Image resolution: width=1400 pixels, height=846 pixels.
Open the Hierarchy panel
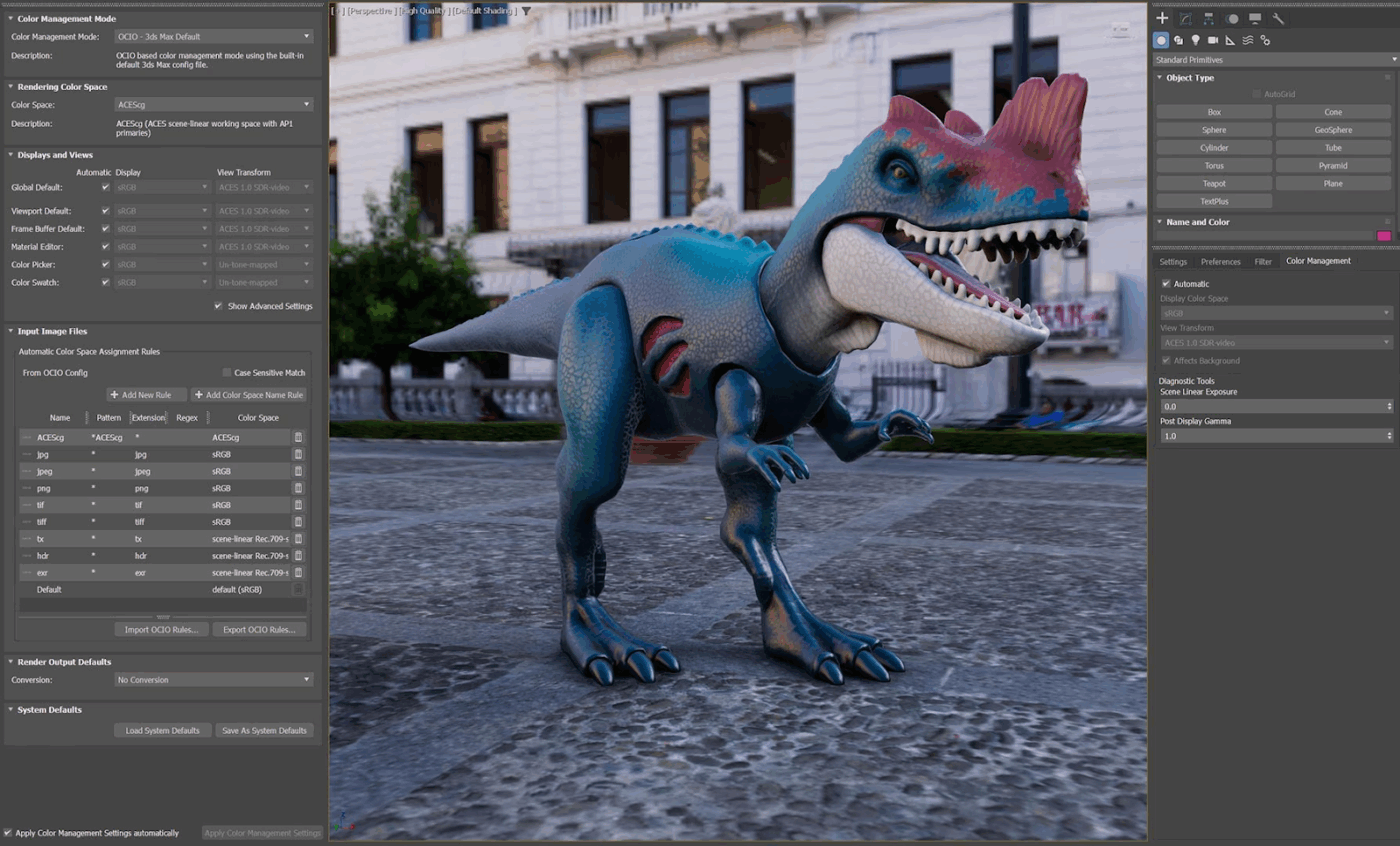1209,19
